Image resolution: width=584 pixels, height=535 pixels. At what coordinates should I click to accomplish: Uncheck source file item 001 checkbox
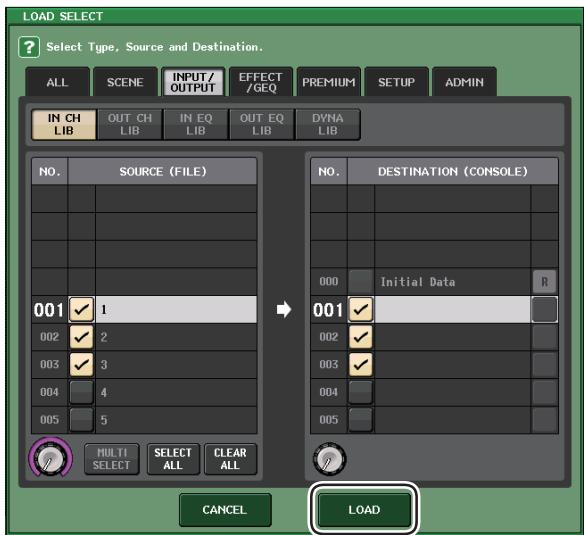point(81,309)
